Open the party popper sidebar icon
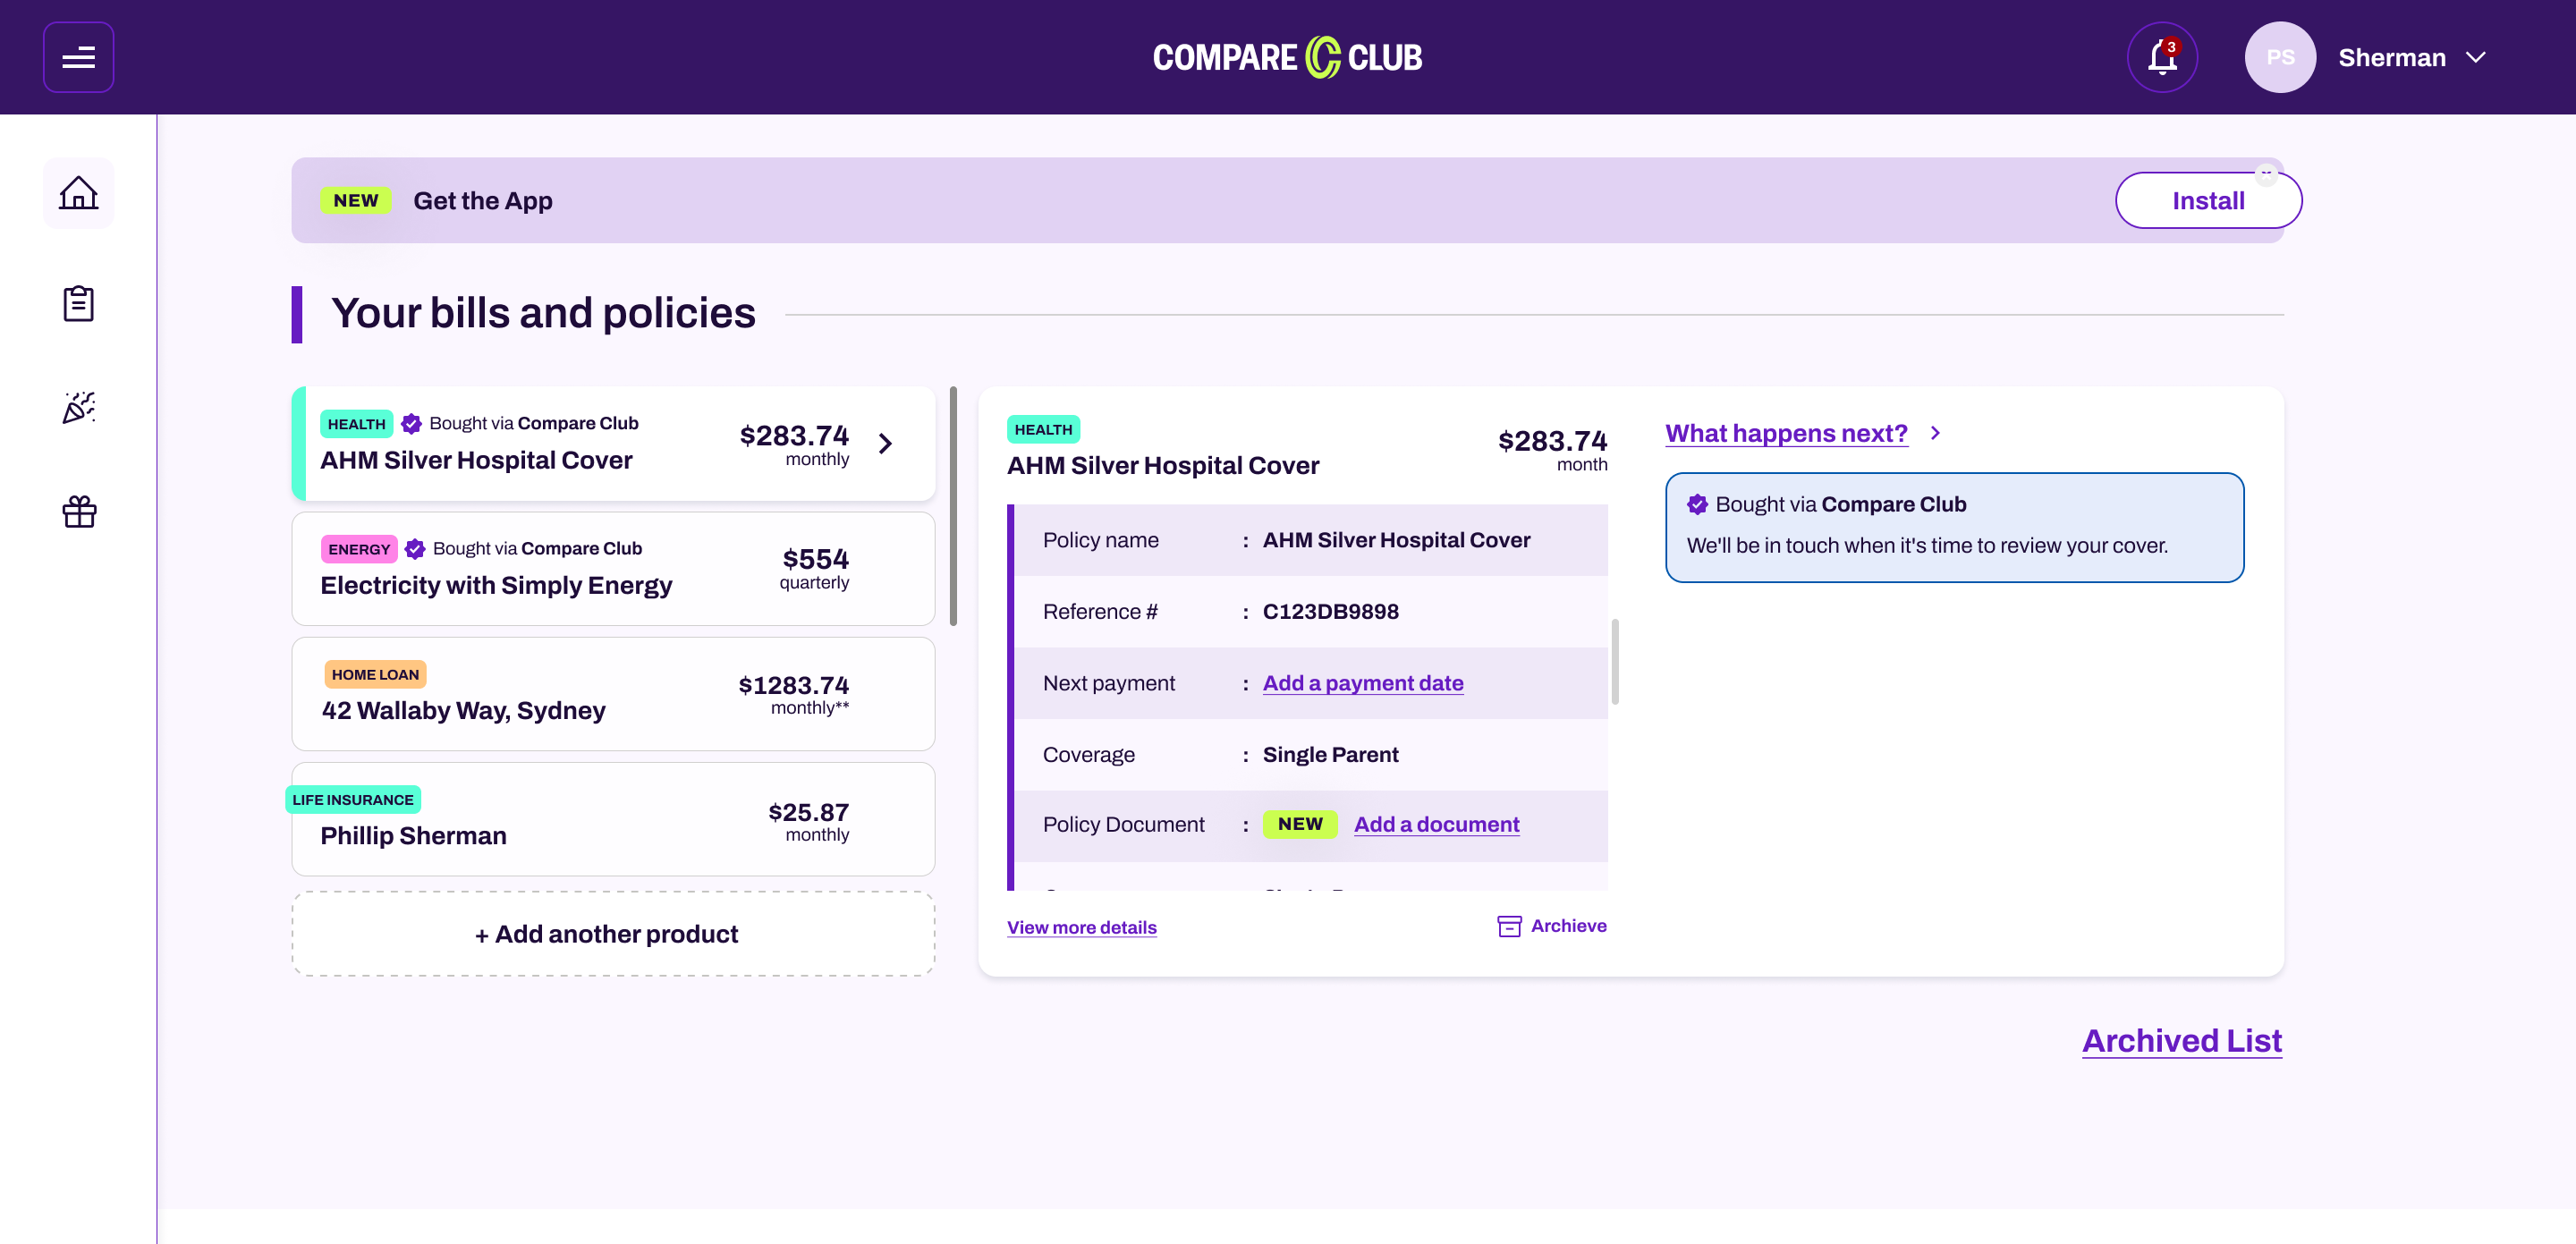 (x=78, y=407)
